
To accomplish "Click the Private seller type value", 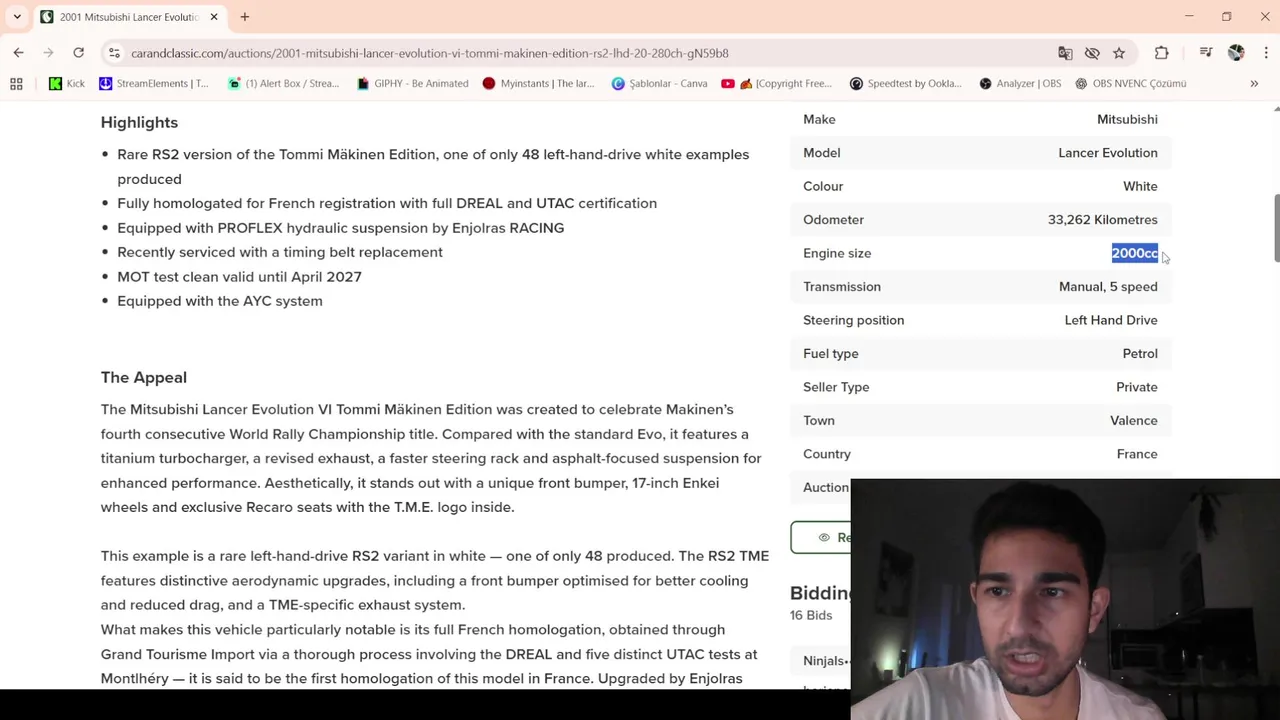I will click(x=1137, y=387).
